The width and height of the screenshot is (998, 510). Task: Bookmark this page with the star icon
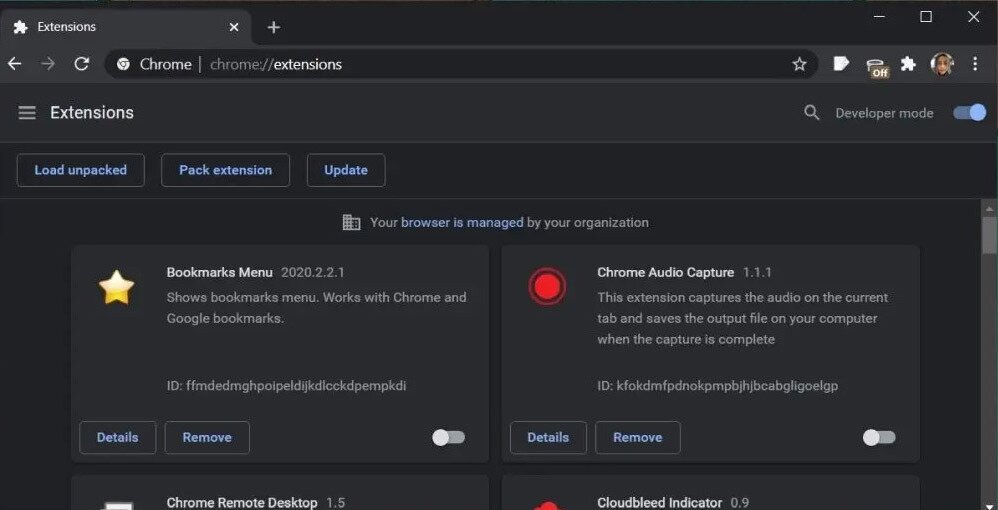coord(799,64)
